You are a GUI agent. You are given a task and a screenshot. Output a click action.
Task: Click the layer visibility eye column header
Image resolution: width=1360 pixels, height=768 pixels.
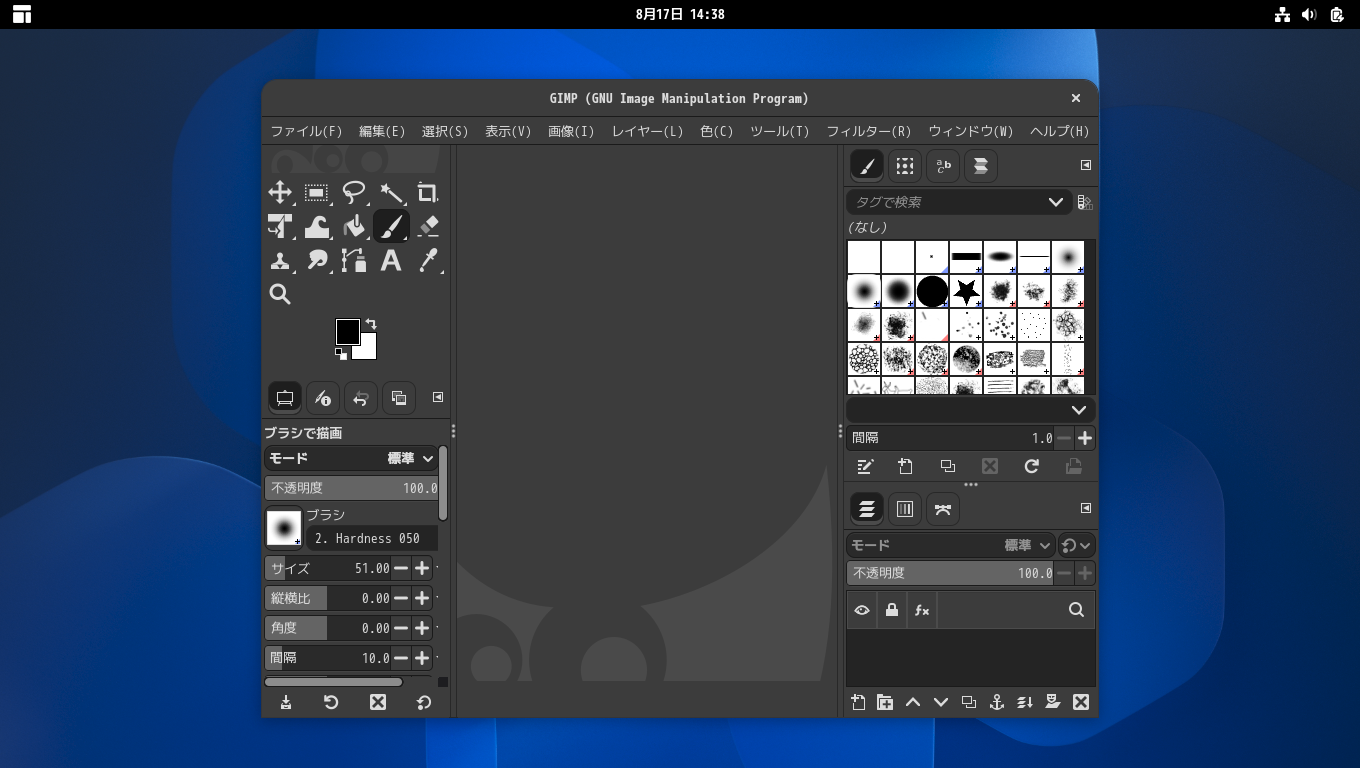(862, 610)
